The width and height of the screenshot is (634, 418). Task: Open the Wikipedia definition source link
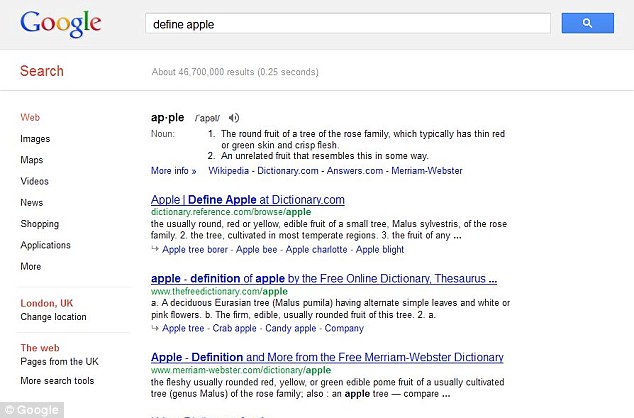coord(228,171)
